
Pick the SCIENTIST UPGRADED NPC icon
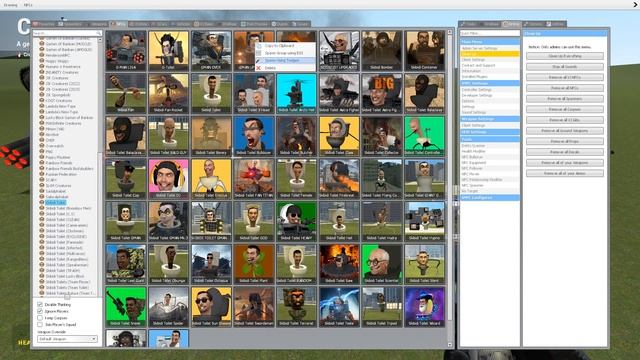point(339,51)
